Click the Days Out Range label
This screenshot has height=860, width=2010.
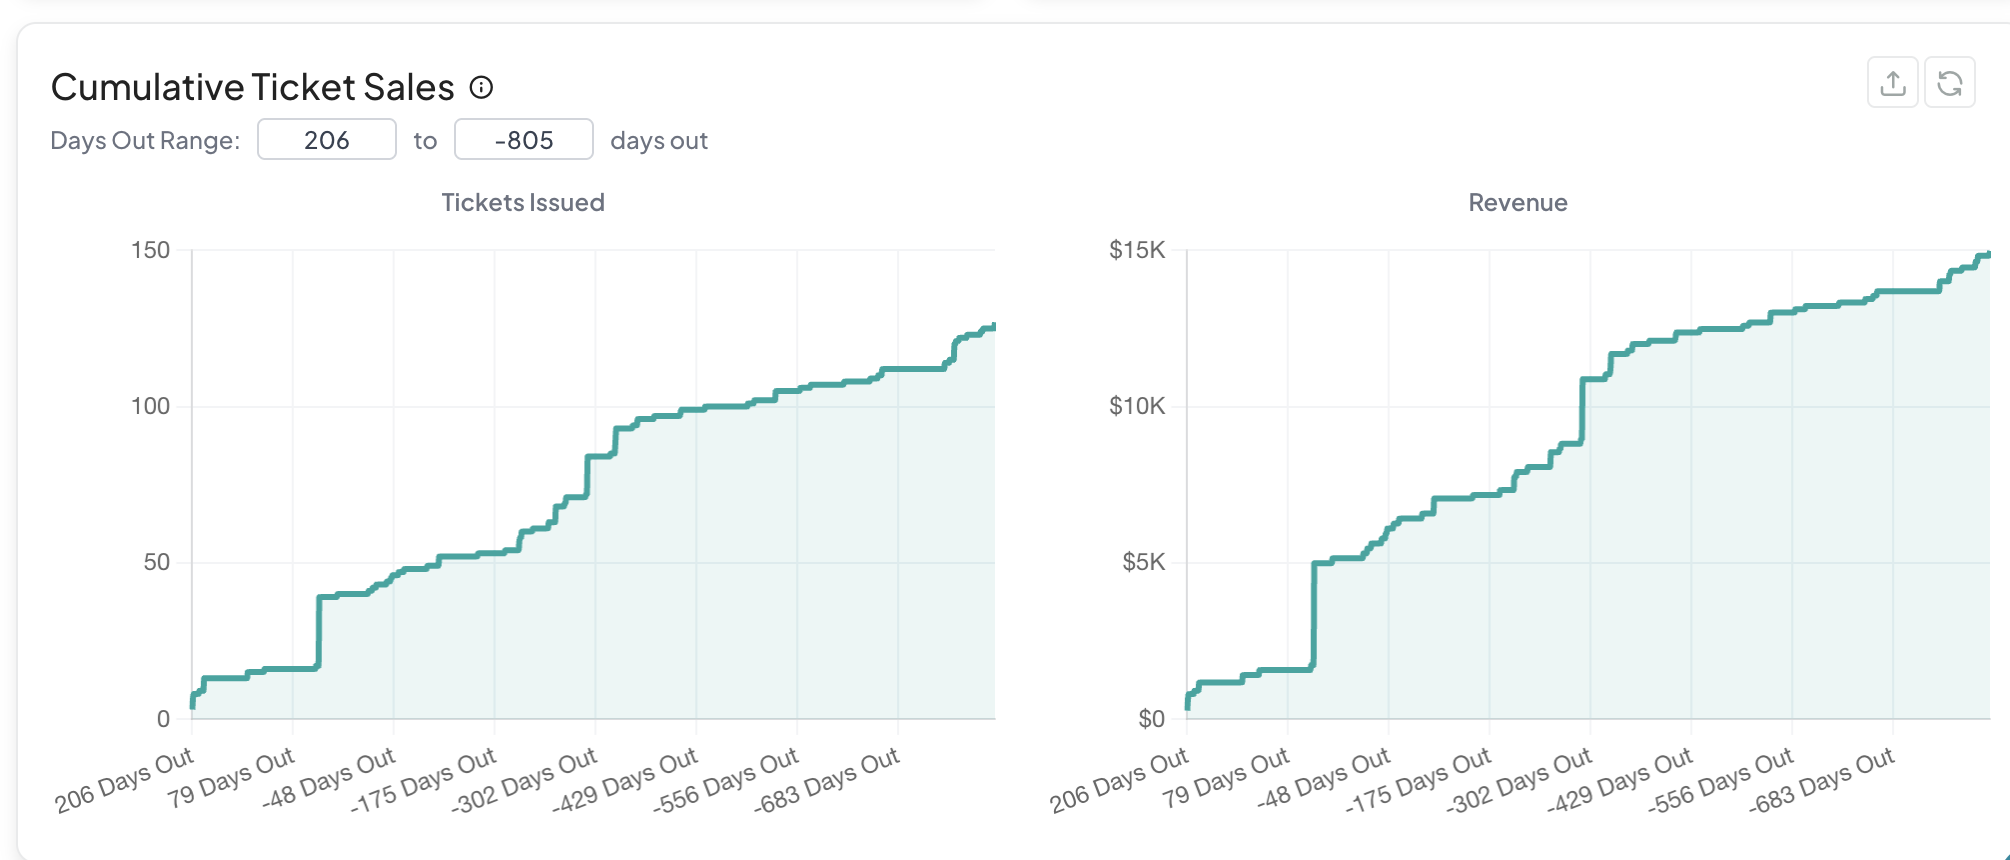pos(145,141)
